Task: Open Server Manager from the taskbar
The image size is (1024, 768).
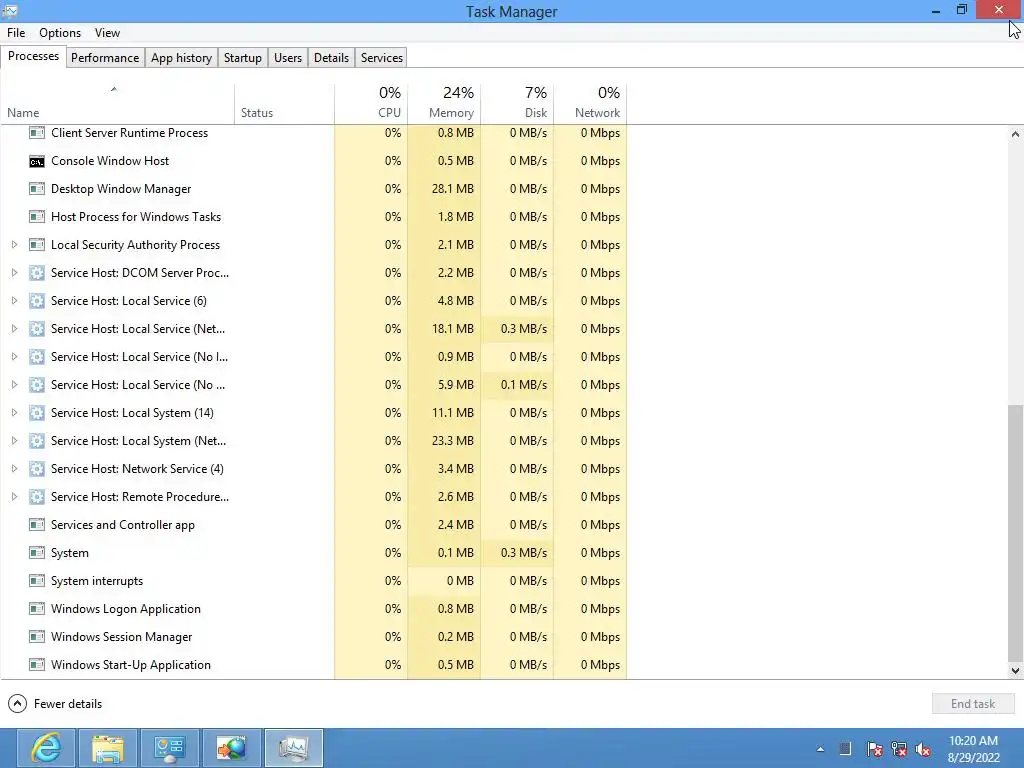Action: [x=170, y=748]
